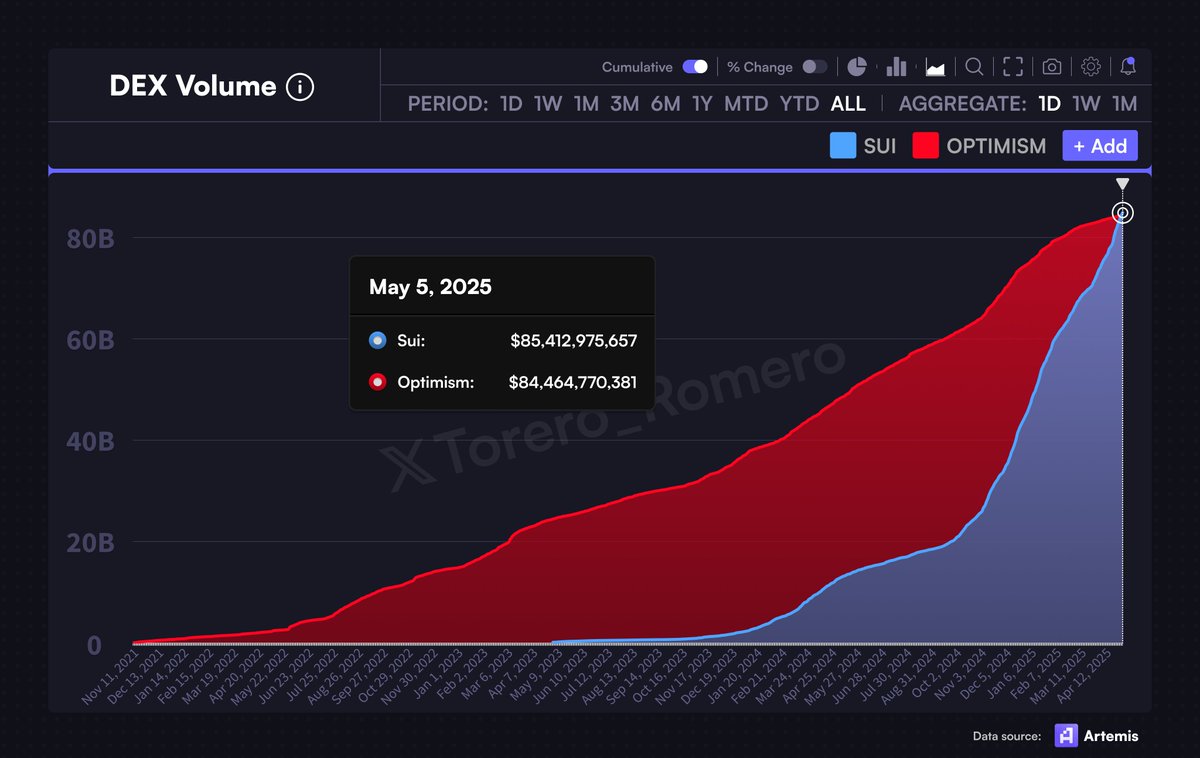Open the chart zoom magnifier

coord(974,67)
